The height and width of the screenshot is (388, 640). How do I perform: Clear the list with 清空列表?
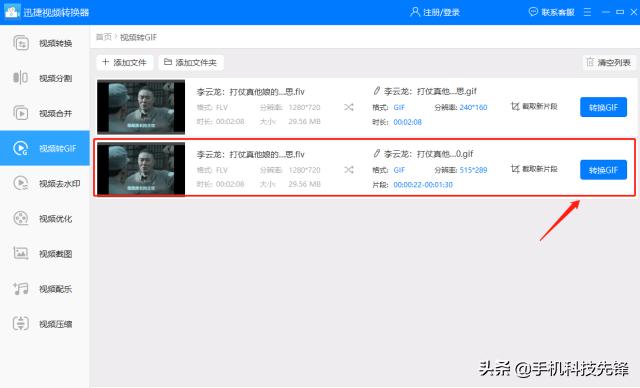[609, 62]
